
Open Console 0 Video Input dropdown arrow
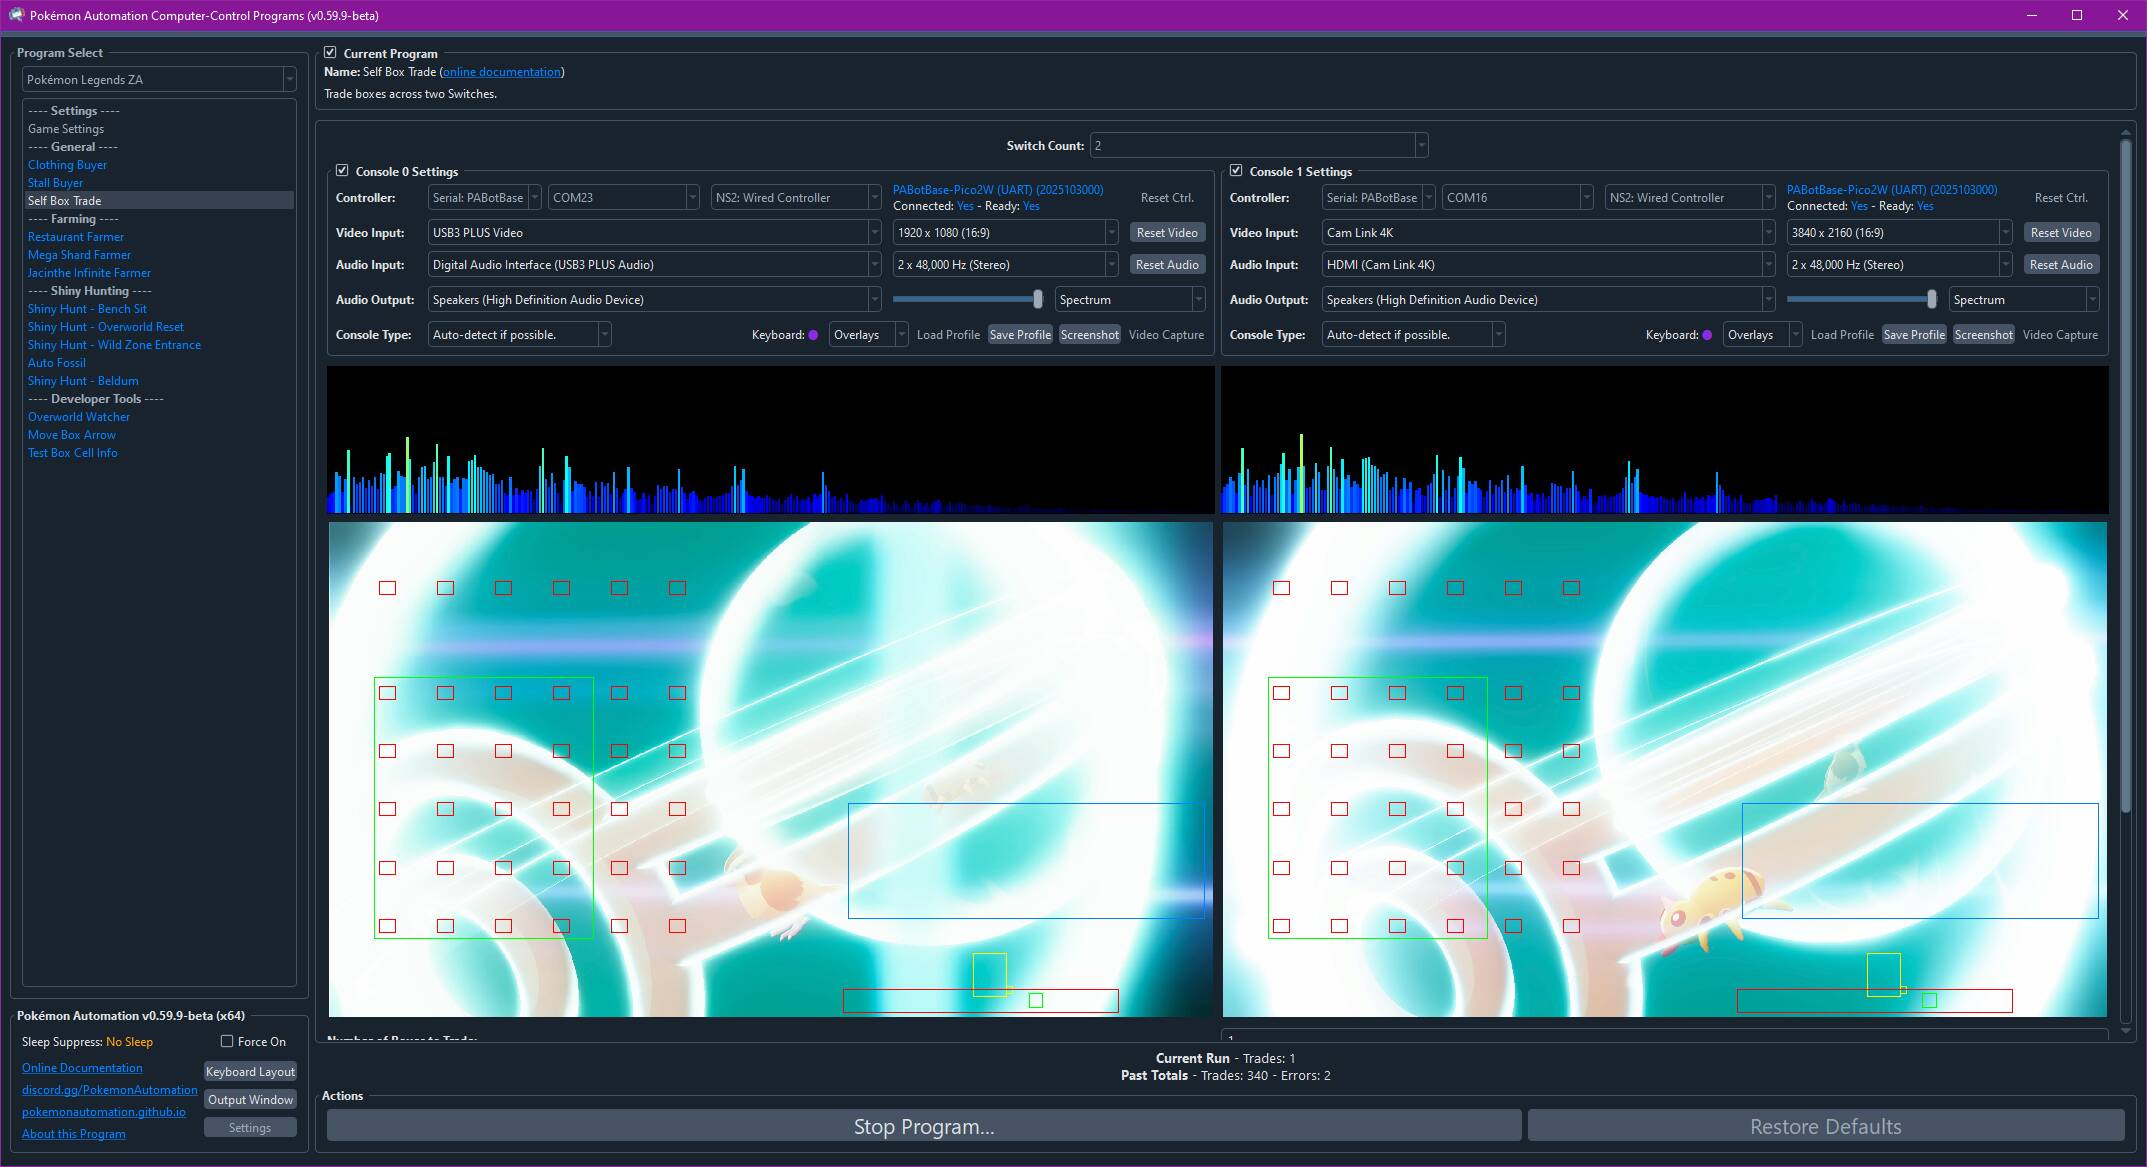pos(874,233)
